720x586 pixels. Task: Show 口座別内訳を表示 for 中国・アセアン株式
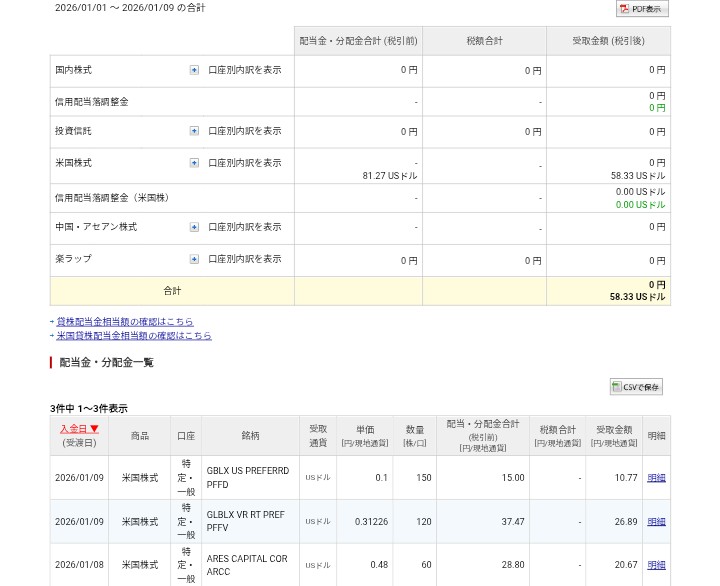click(244, 227)
